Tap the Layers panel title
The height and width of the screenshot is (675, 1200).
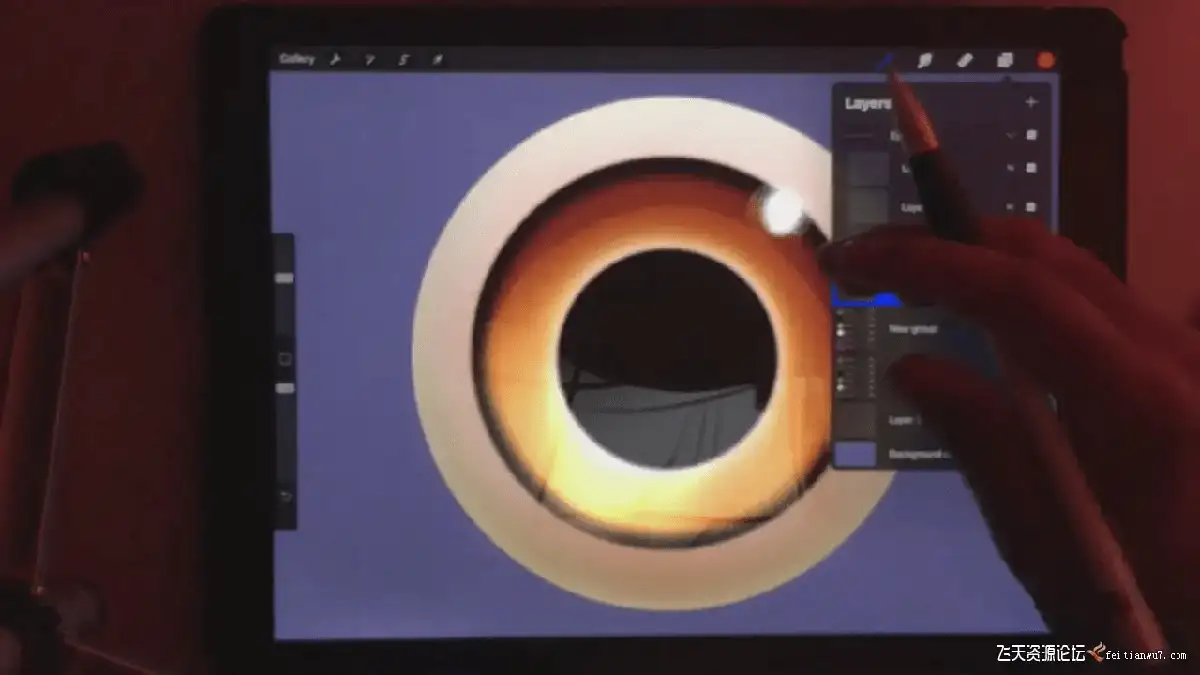(x=868, y=103)
